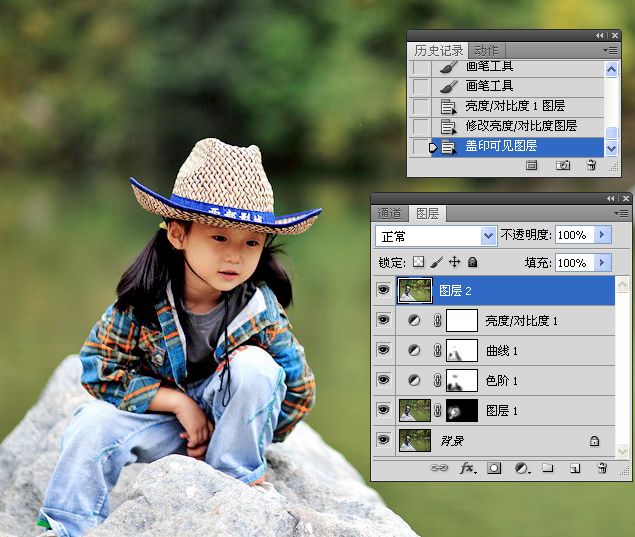Select the 亮度/对比度 1 mask thumbnail

coord(462,320)
